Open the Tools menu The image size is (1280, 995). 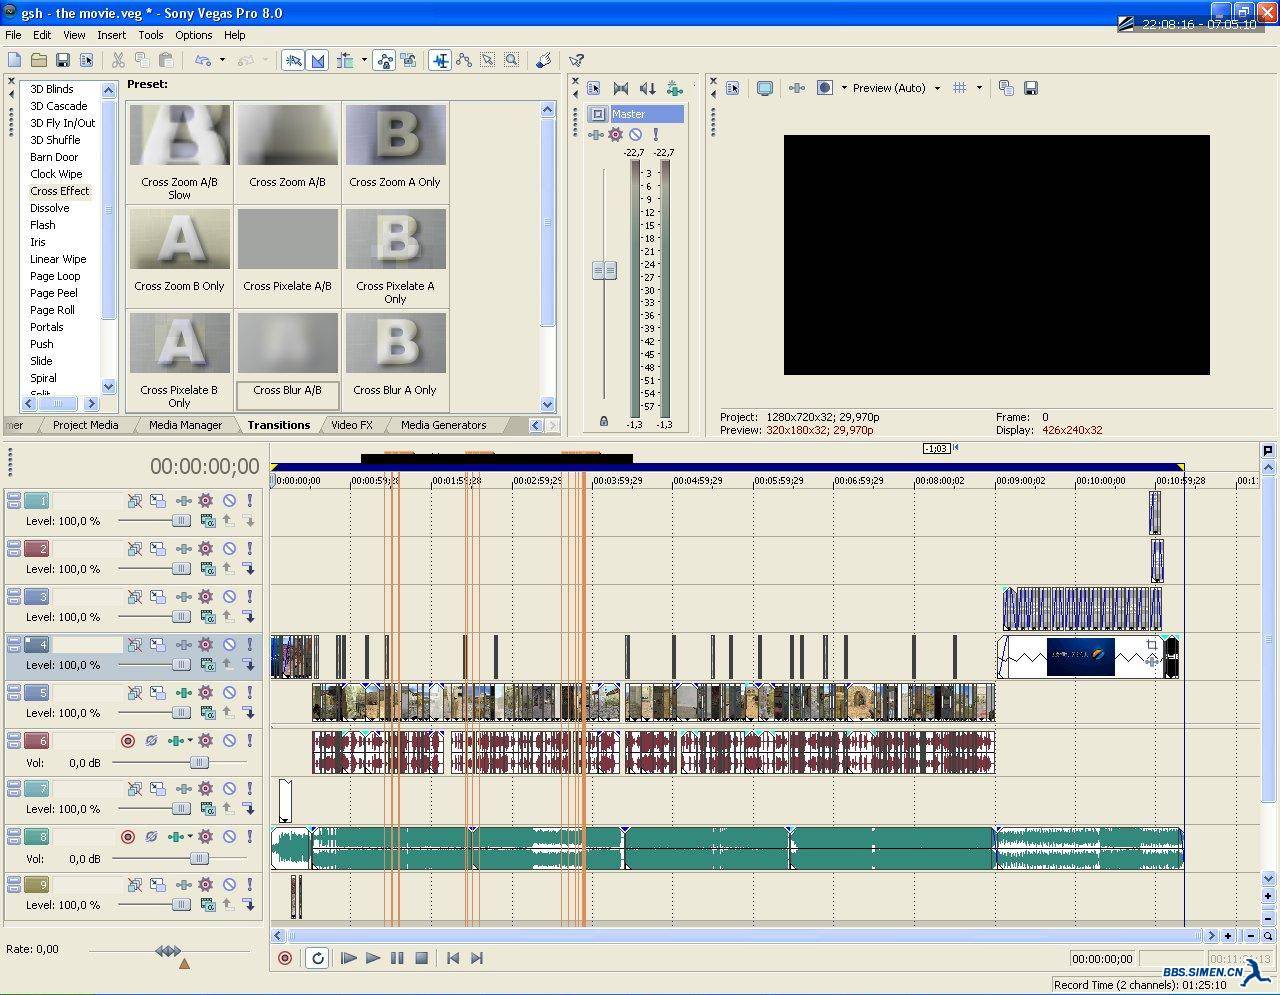(x=151, y=35)
